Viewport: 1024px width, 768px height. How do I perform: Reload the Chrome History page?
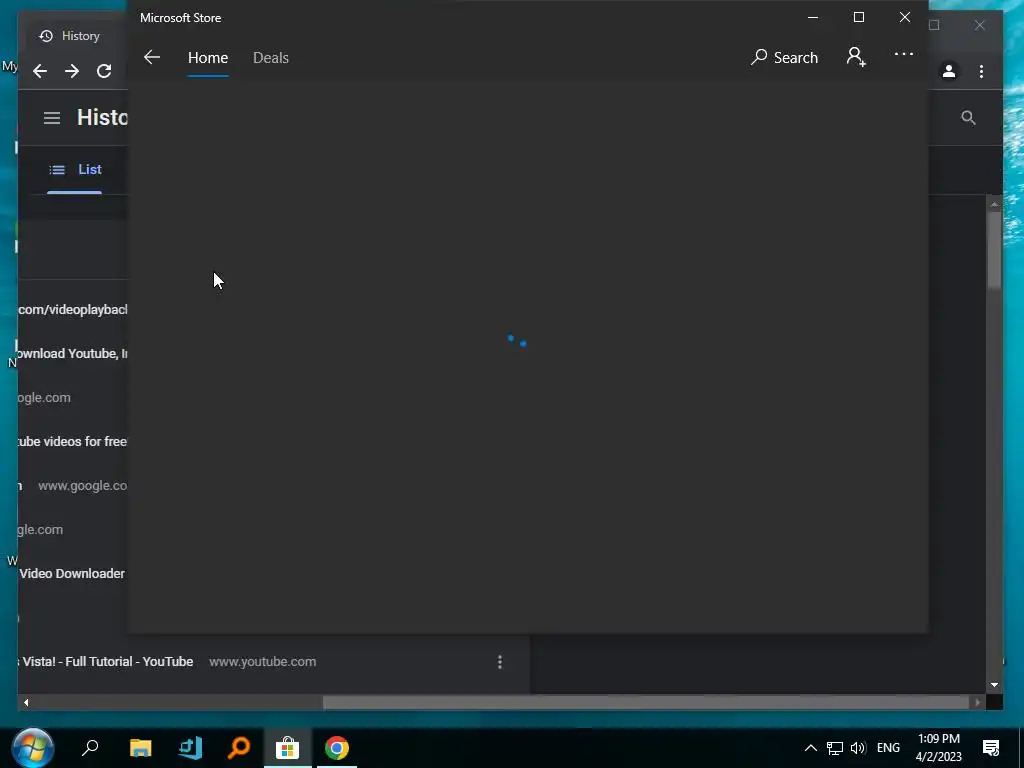pyautogui.click(x=104, y=71)
